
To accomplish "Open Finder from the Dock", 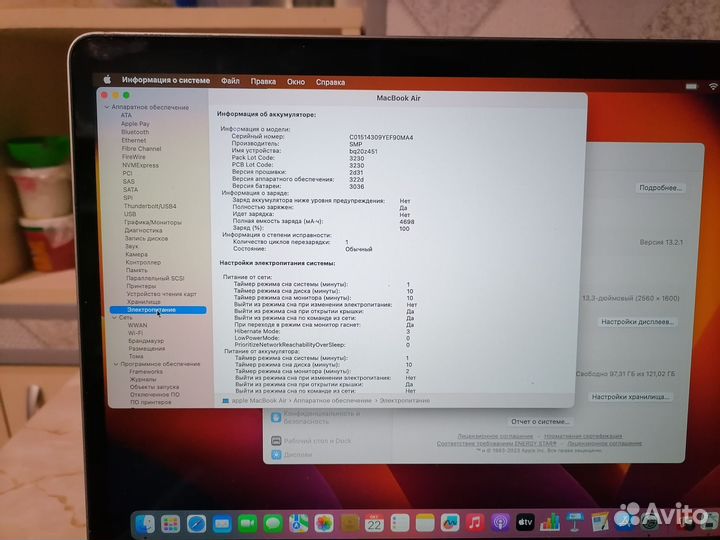I will pyautogui.click(x=145, y=523).
